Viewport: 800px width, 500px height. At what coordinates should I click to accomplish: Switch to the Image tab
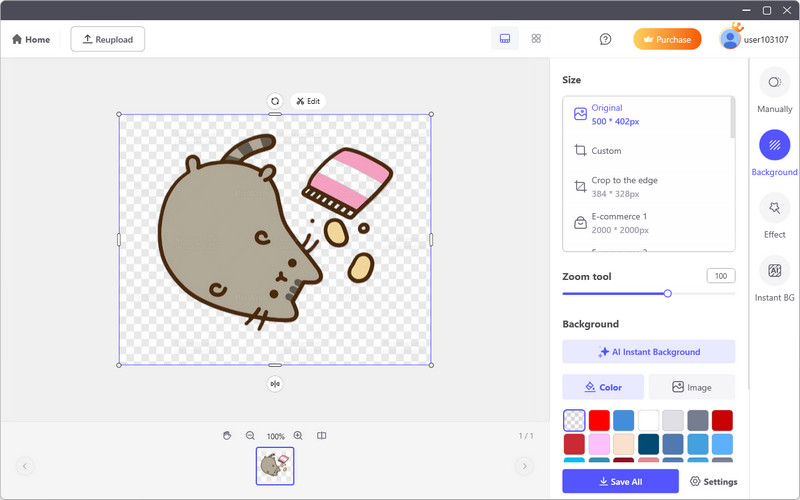[692, 387]
